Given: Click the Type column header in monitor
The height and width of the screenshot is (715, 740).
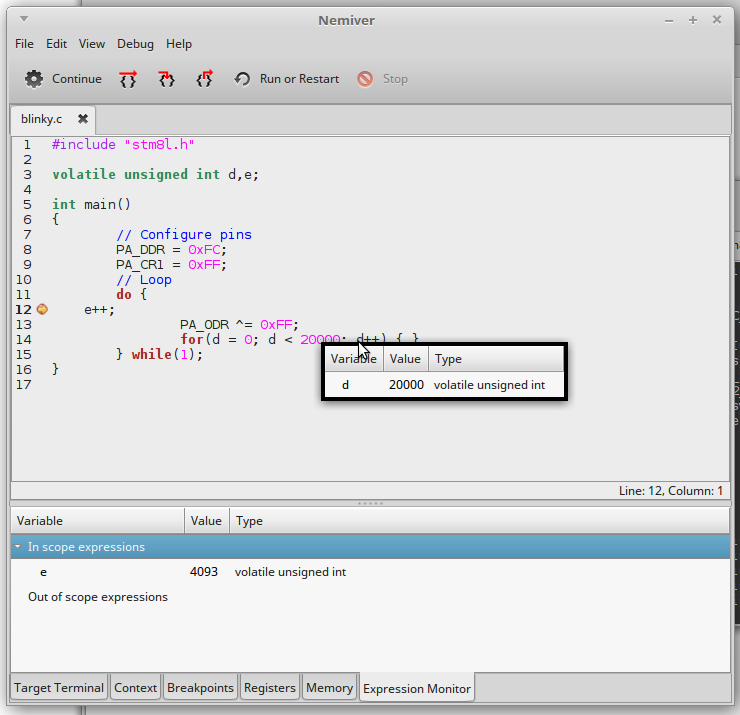Looking at the screenshot, I should coord(479,521).
